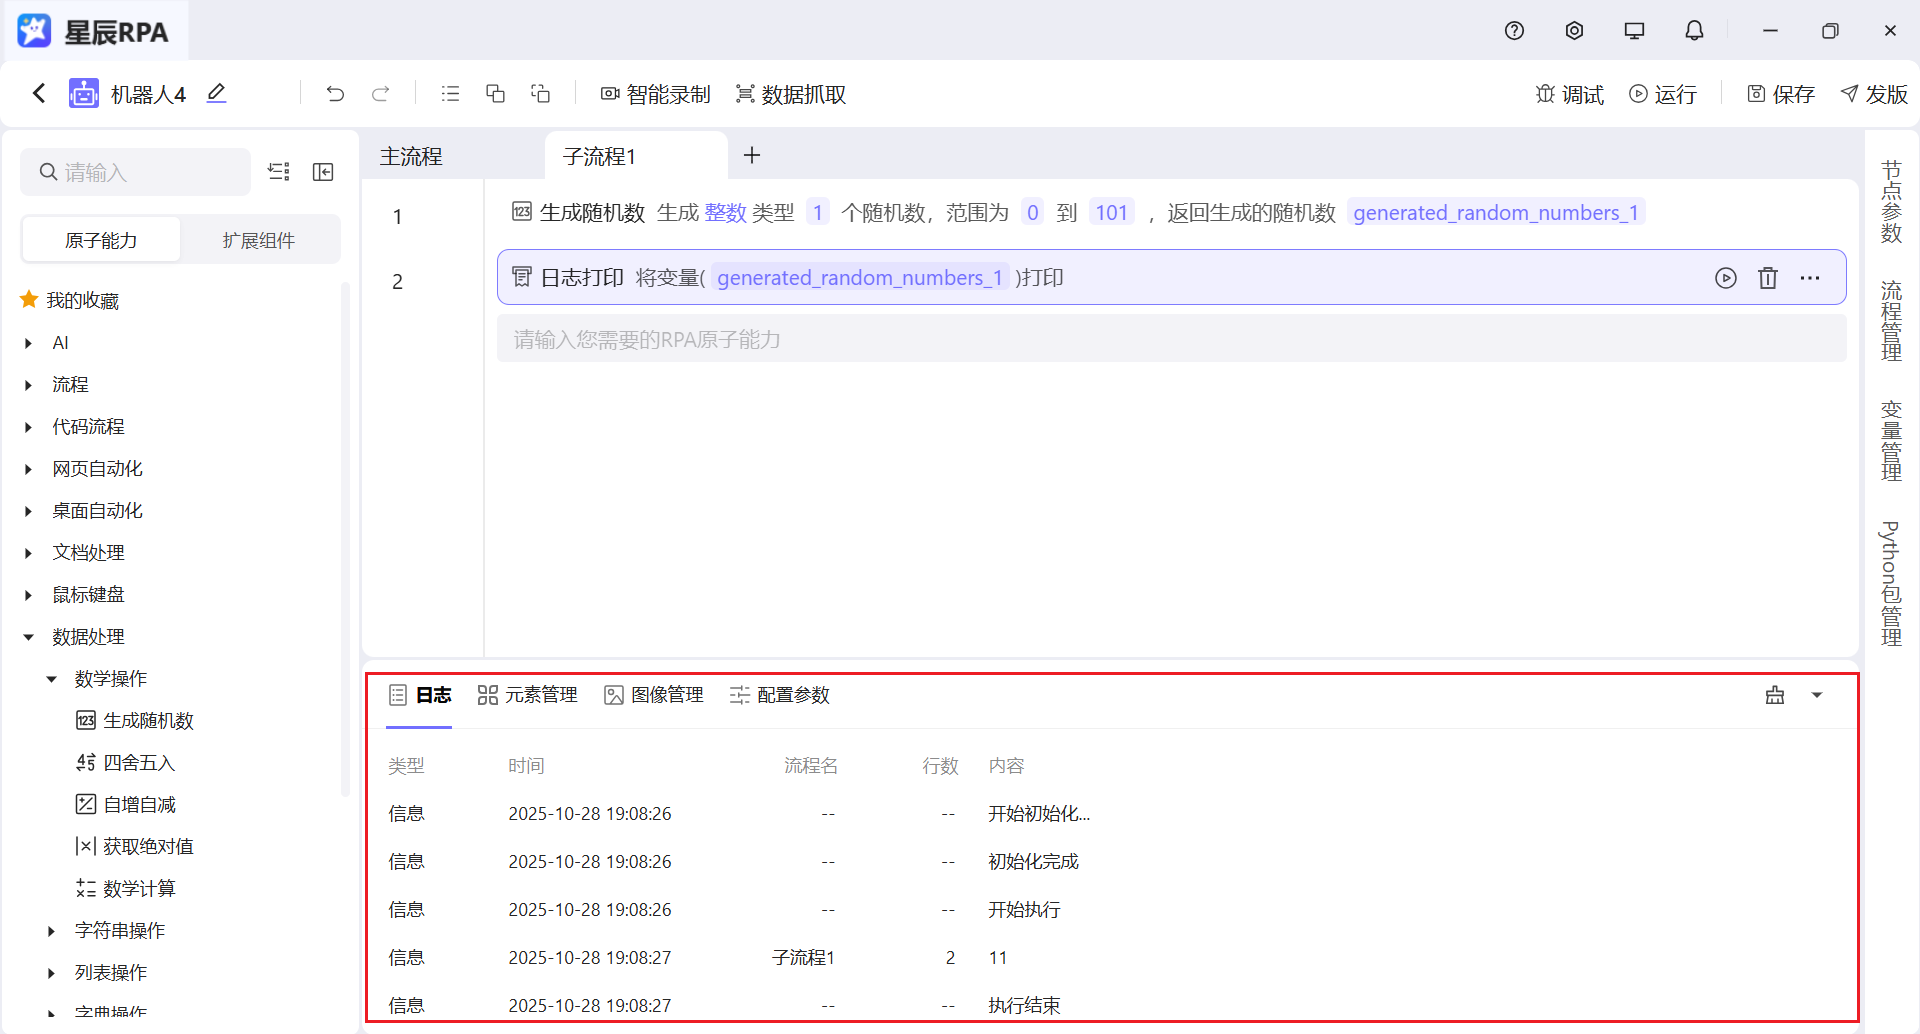Screen dimensions: 1920x1034
Task: Click the 运行 button
Action: (x=1663, y=94)
